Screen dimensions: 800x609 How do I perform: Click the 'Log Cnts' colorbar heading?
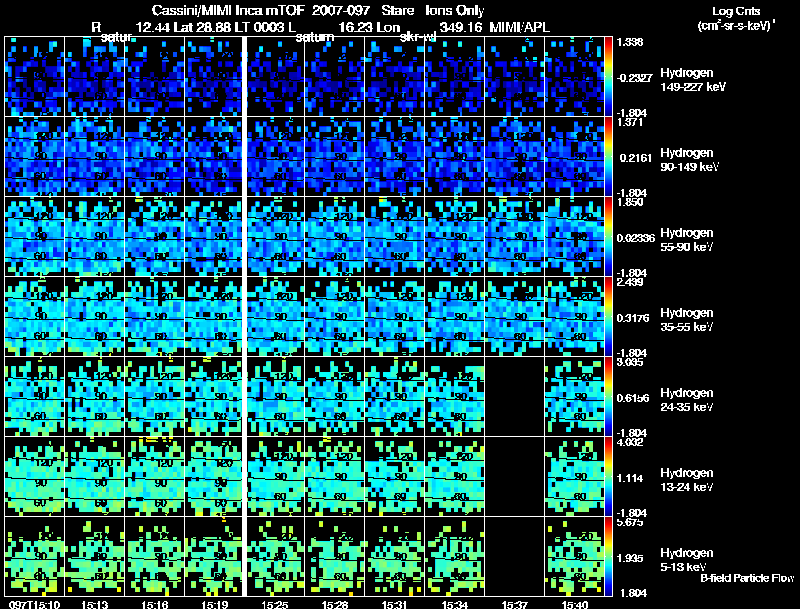[736, 11]
